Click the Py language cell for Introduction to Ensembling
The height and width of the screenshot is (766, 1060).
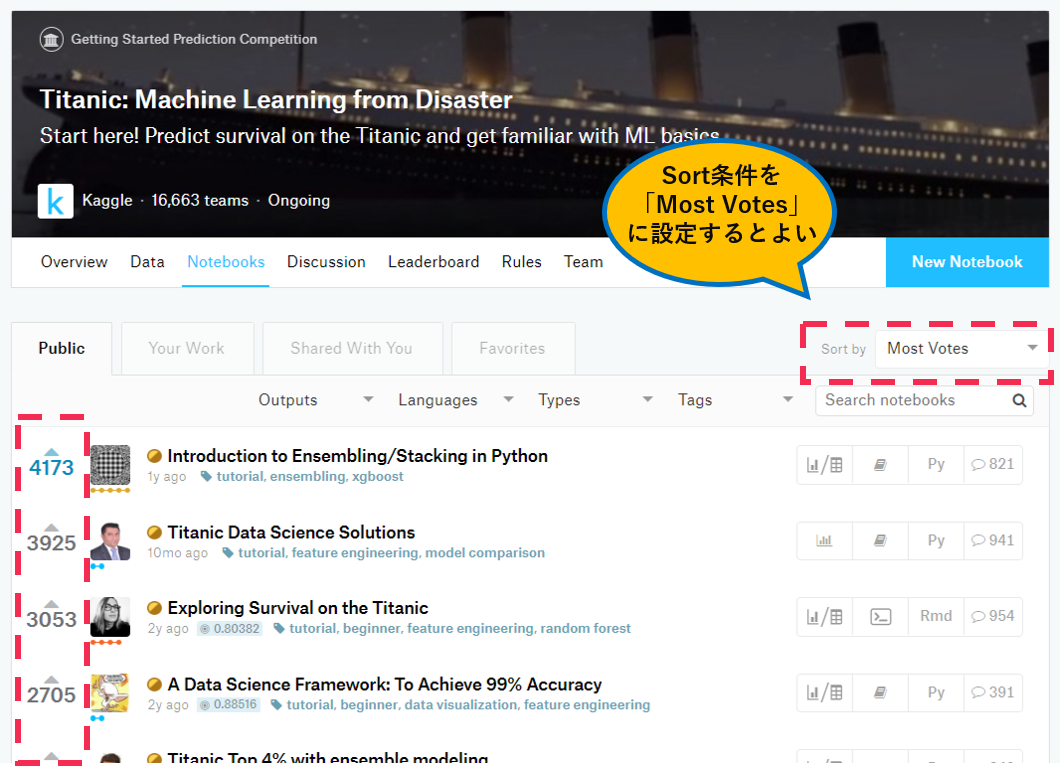click(x=936, y=464)
